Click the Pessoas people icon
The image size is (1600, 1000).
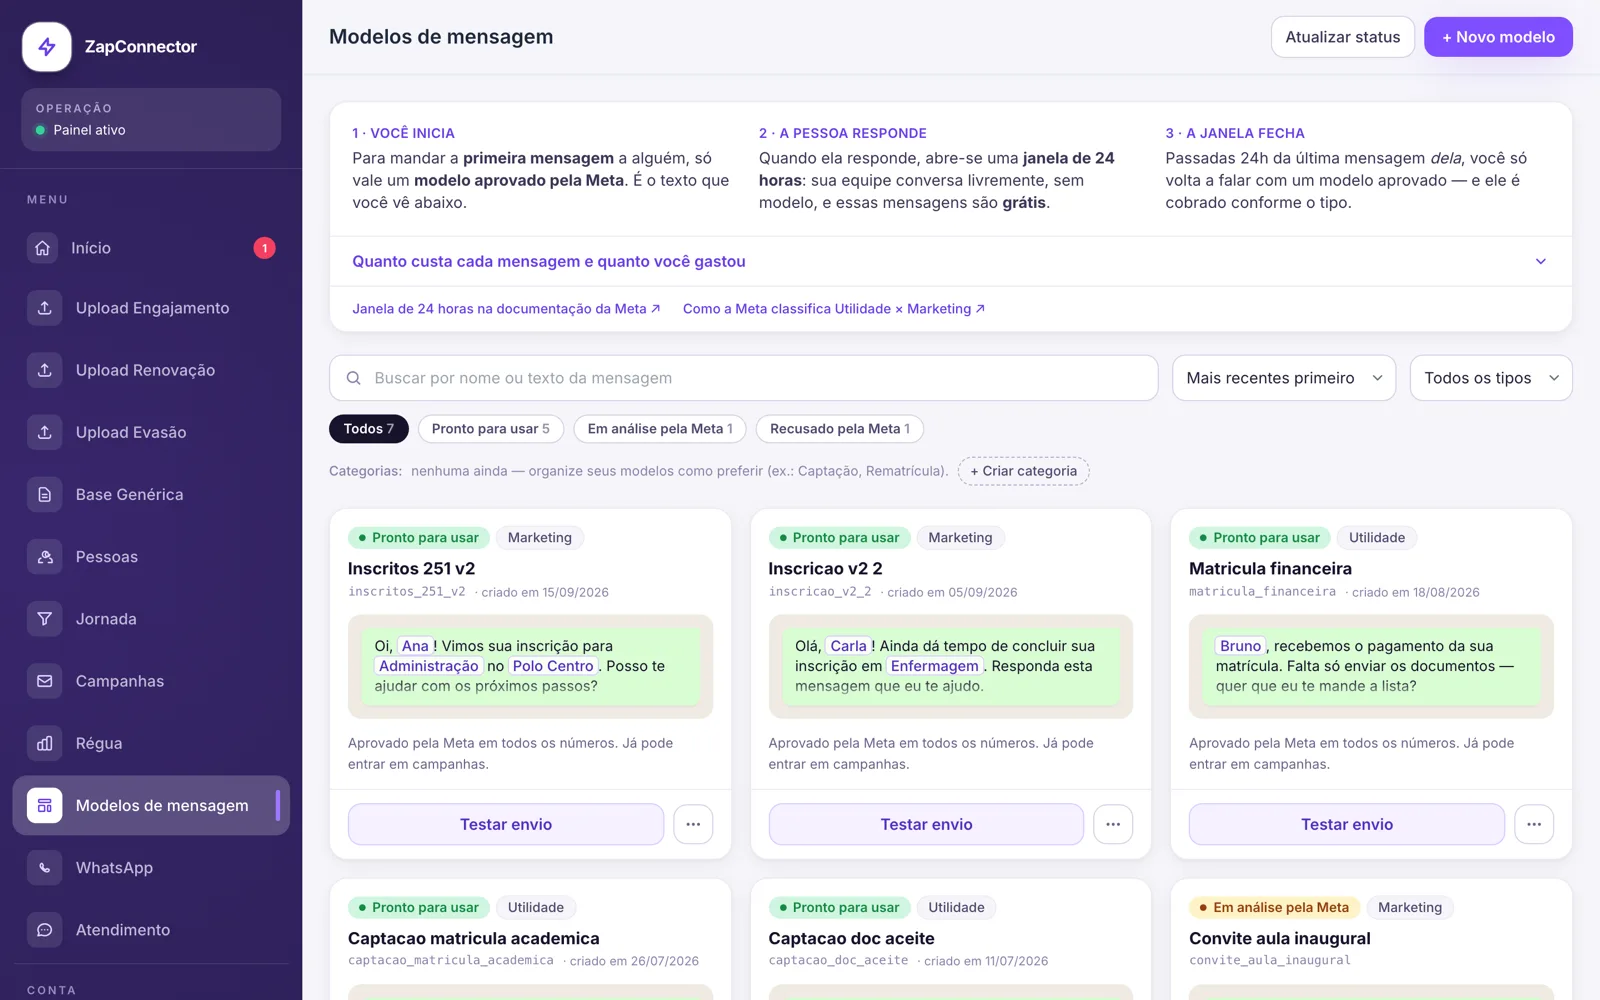[x=44, y=557]
